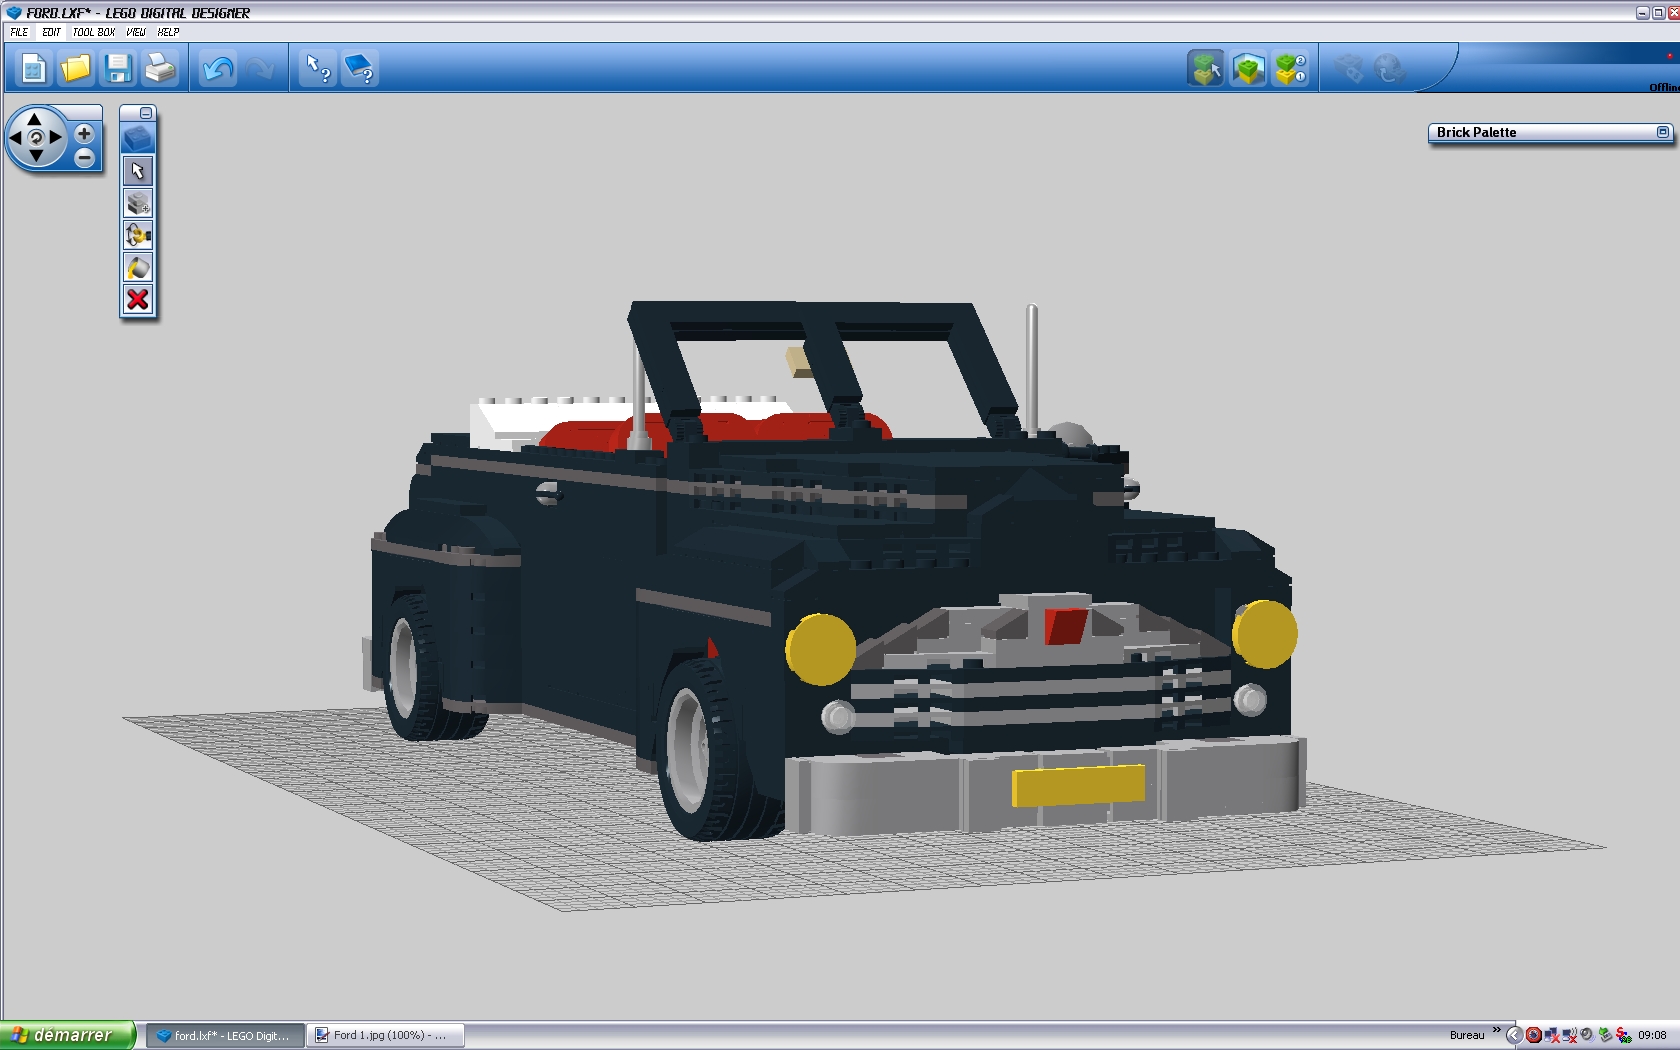Toggle the What's This help cursor
The image size is (1680, 1050).
[317, 68]
